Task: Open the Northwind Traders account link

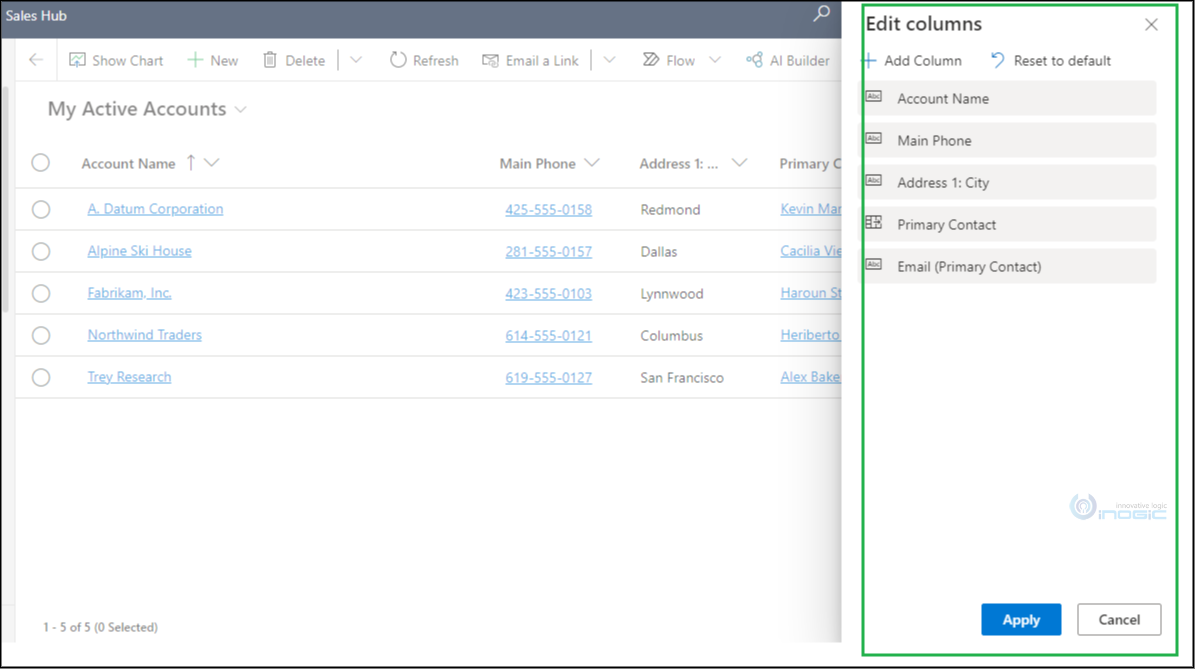Action: pyautogui.click(x=145, y=334)
